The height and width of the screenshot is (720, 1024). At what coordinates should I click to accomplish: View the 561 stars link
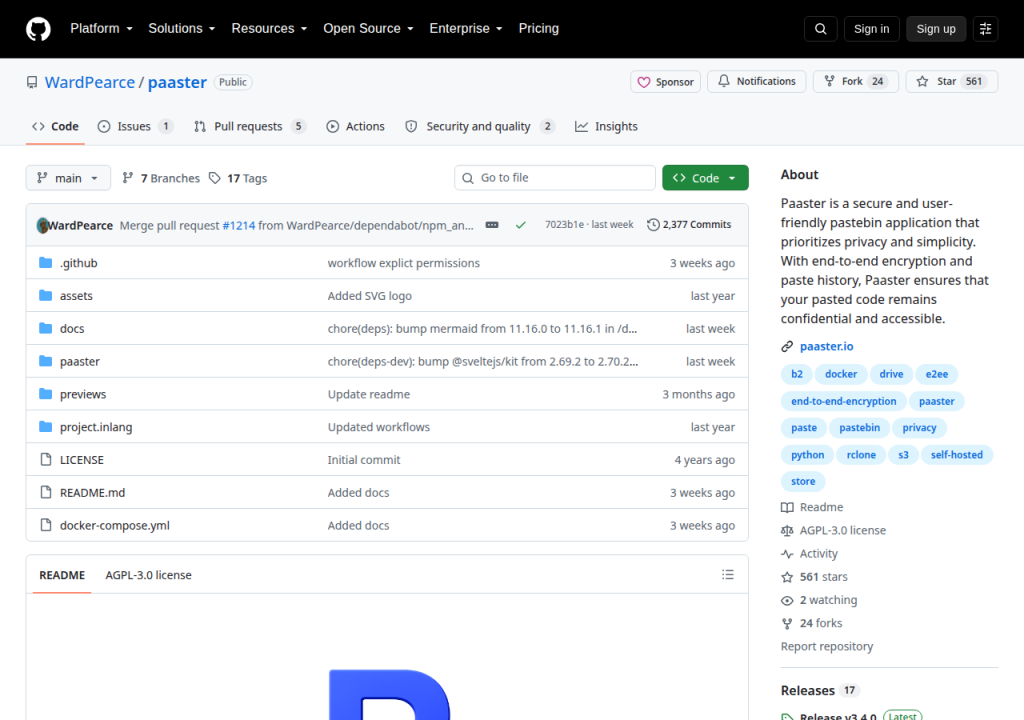[x=814, y=577]
